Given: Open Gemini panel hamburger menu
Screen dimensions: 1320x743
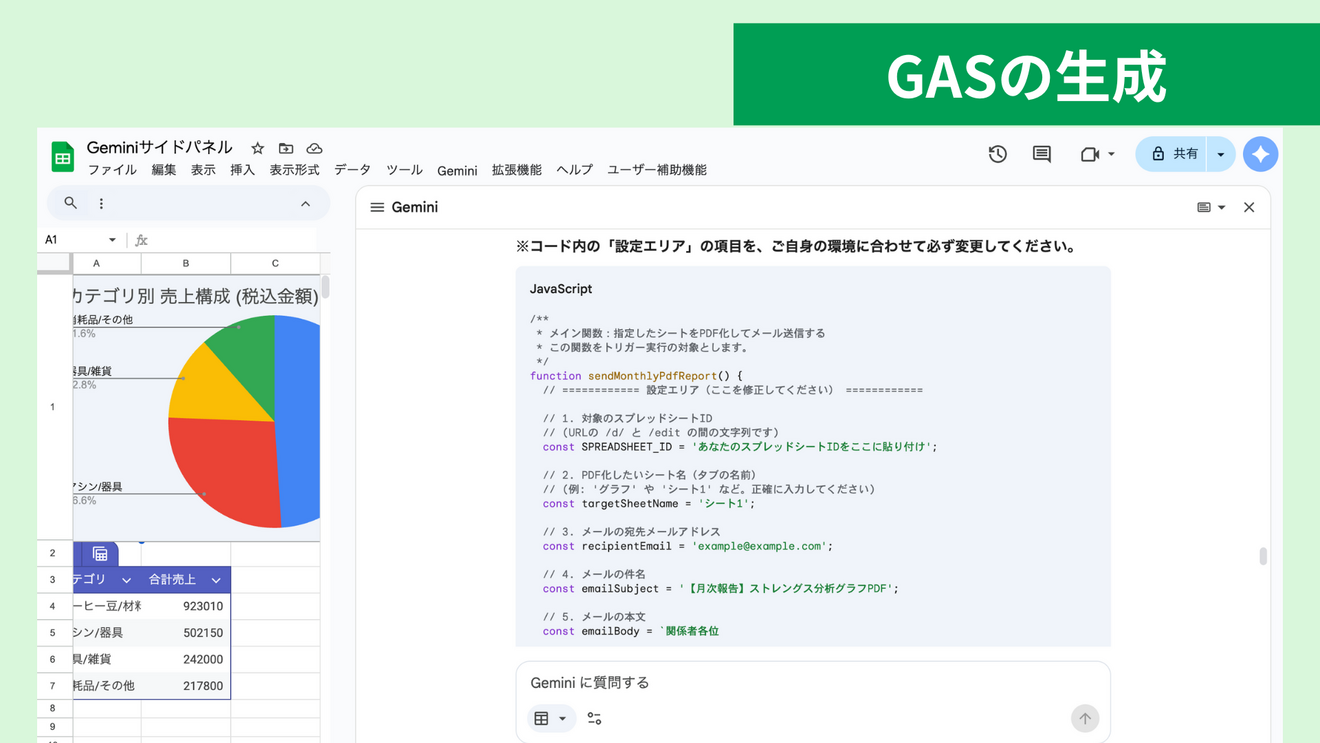Looking at the screenshot, I should click(377, 207).
